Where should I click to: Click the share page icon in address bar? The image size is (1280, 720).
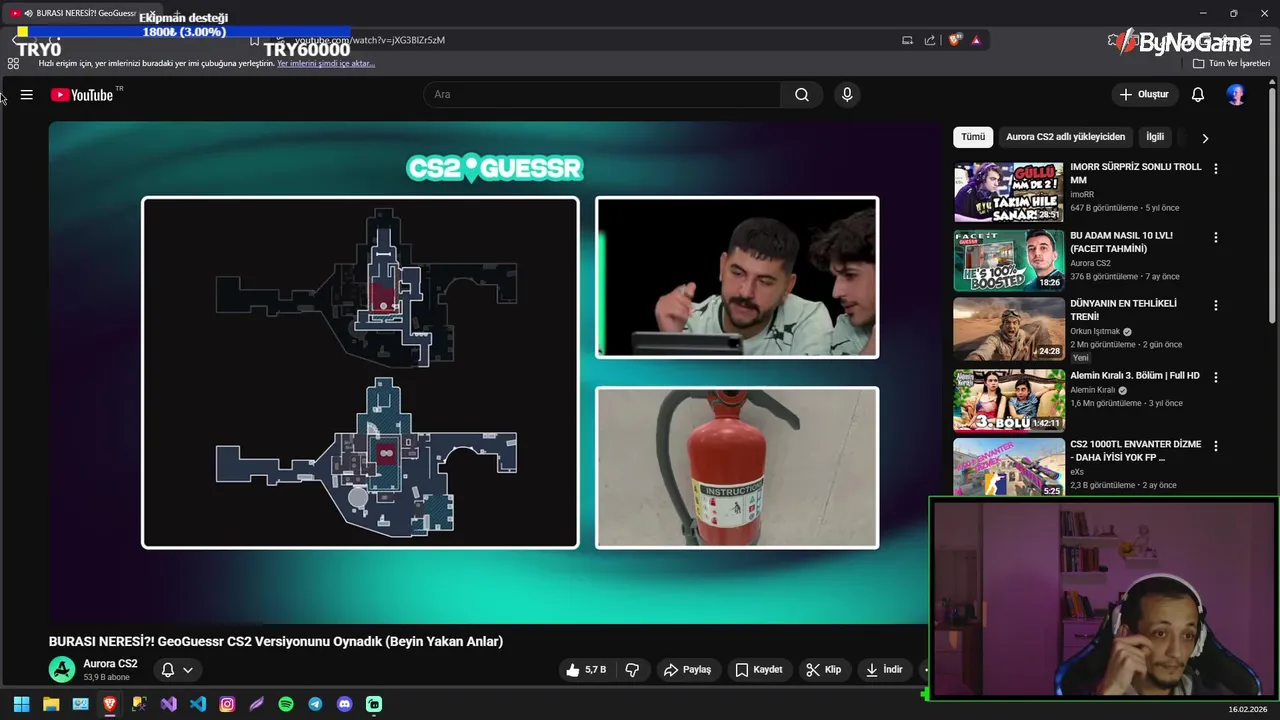(930, 40)
